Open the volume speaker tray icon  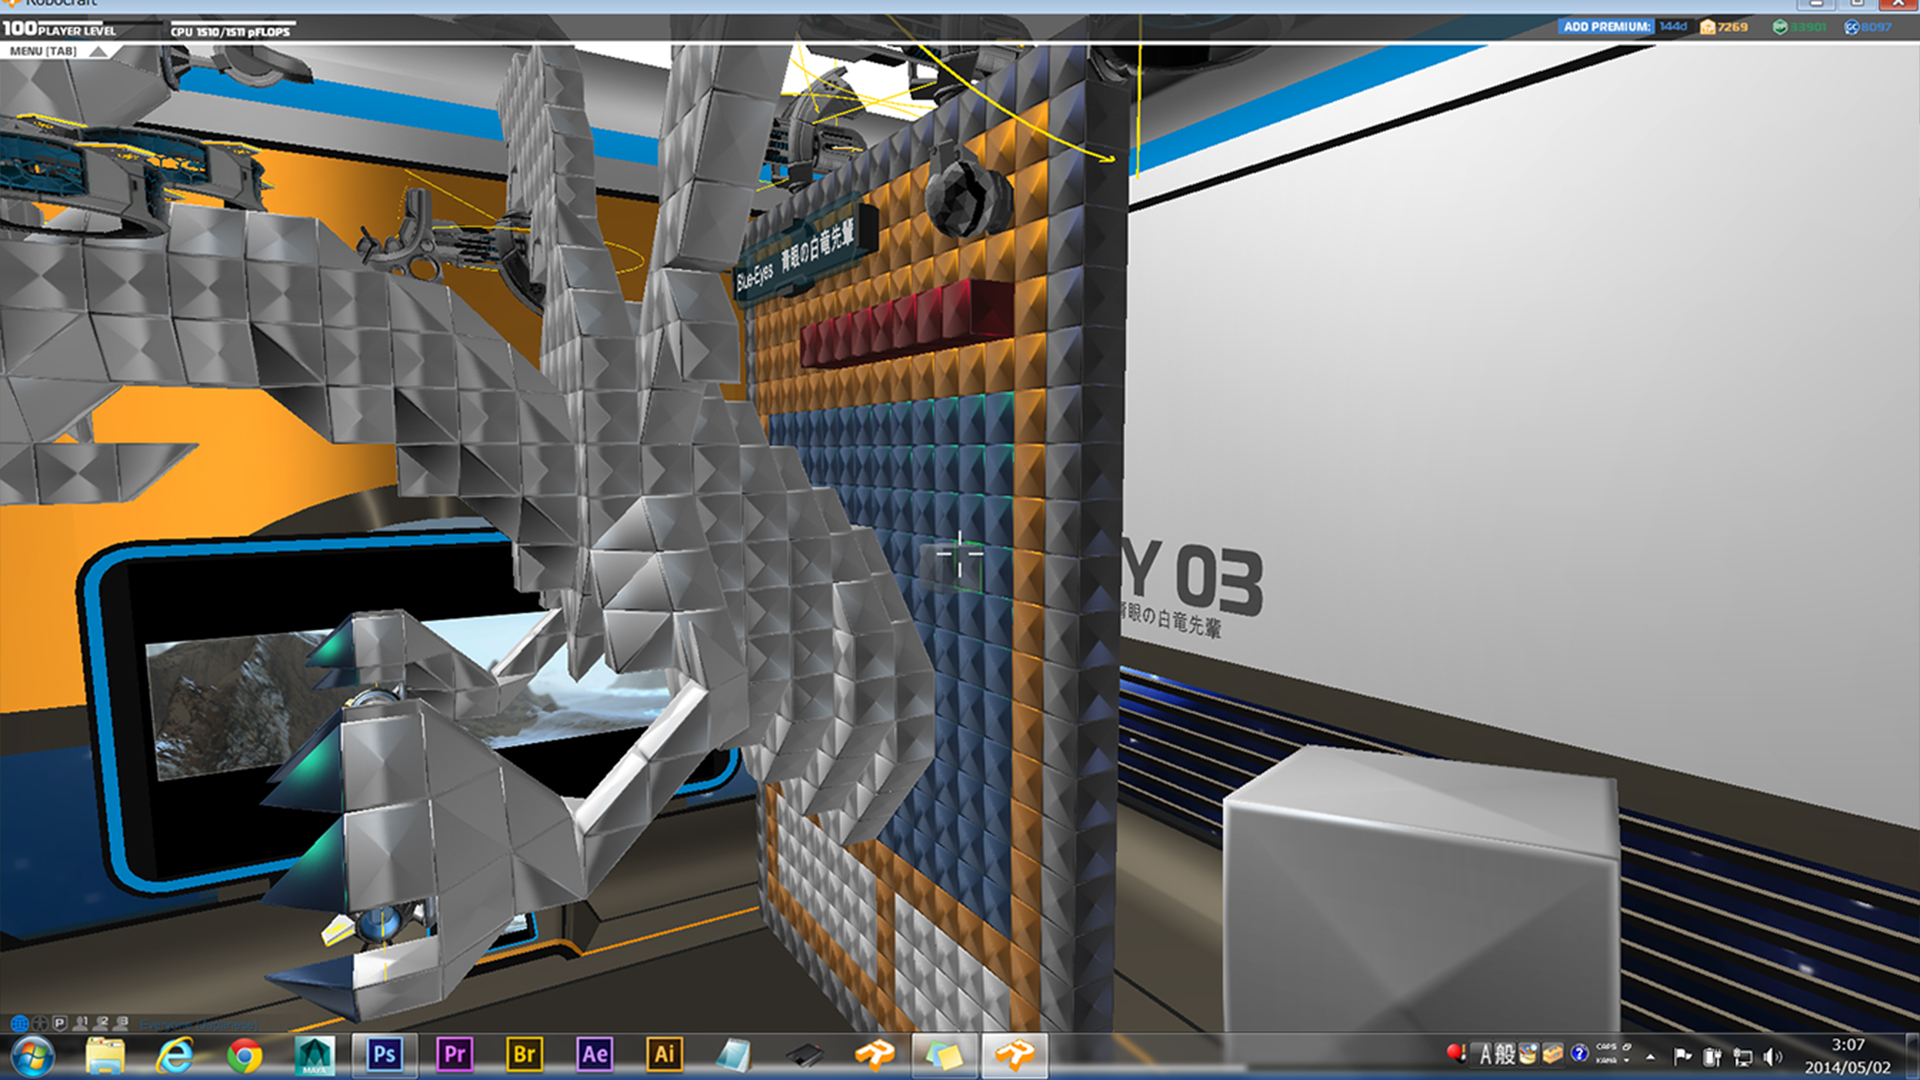[x=1773, y=1056]
